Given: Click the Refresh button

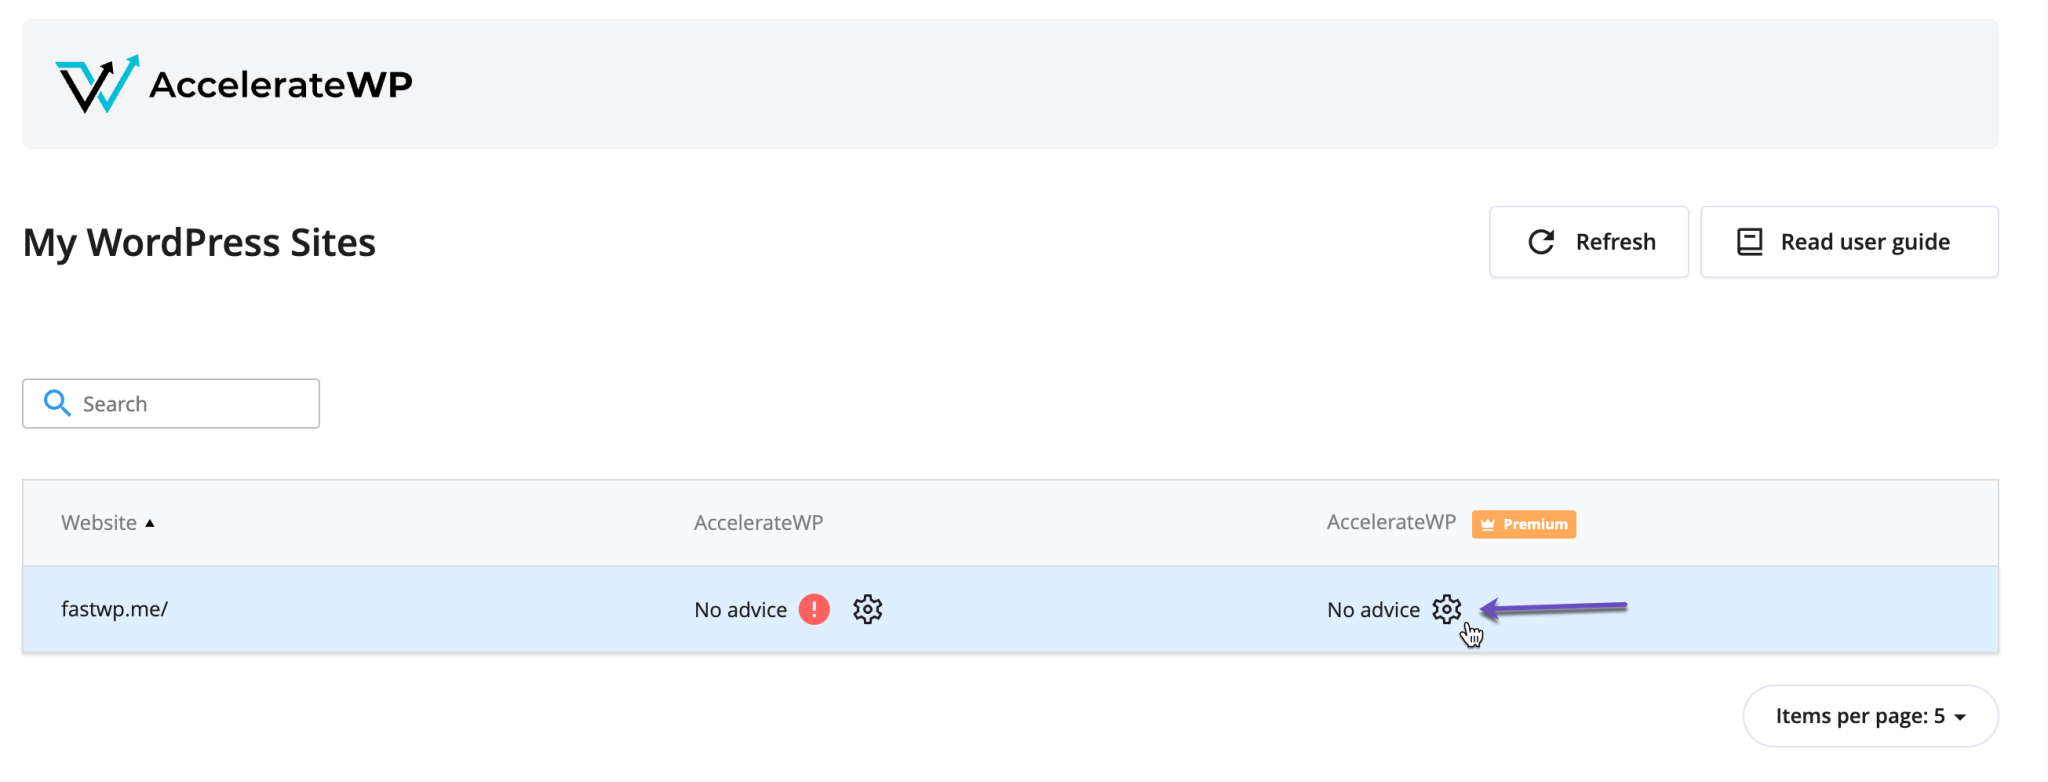Looking at the screenshot, I should click(1588, 241).
